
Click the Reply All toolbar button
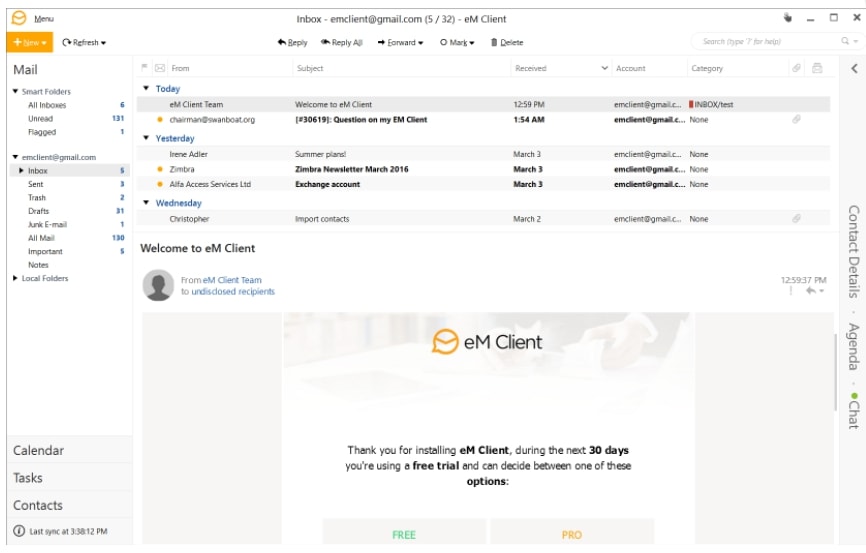[342, 43]
